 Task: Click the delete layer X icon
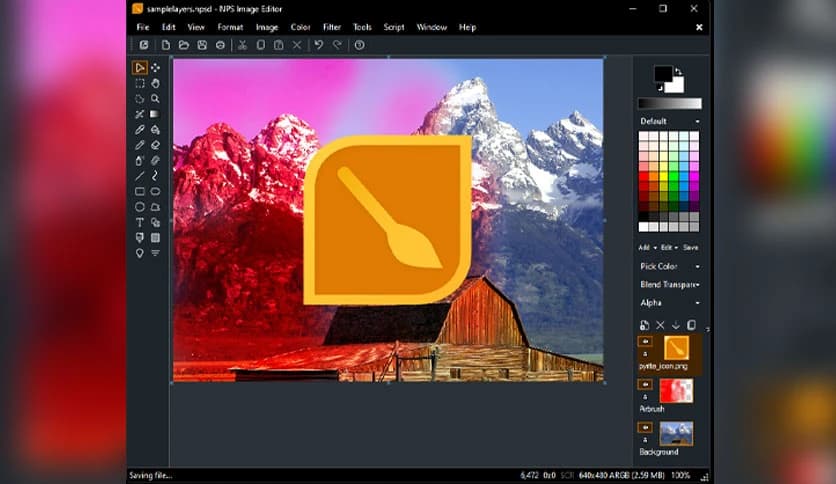[660, 325]
